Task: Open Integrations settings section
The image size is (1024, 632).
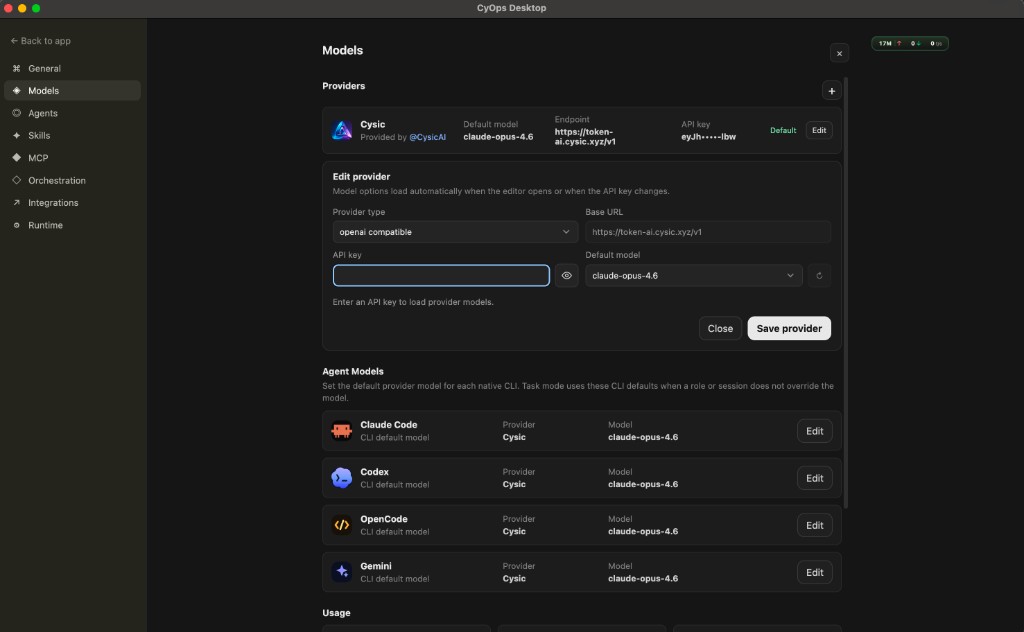Action: pyautogui.click(x=72, y=202)
